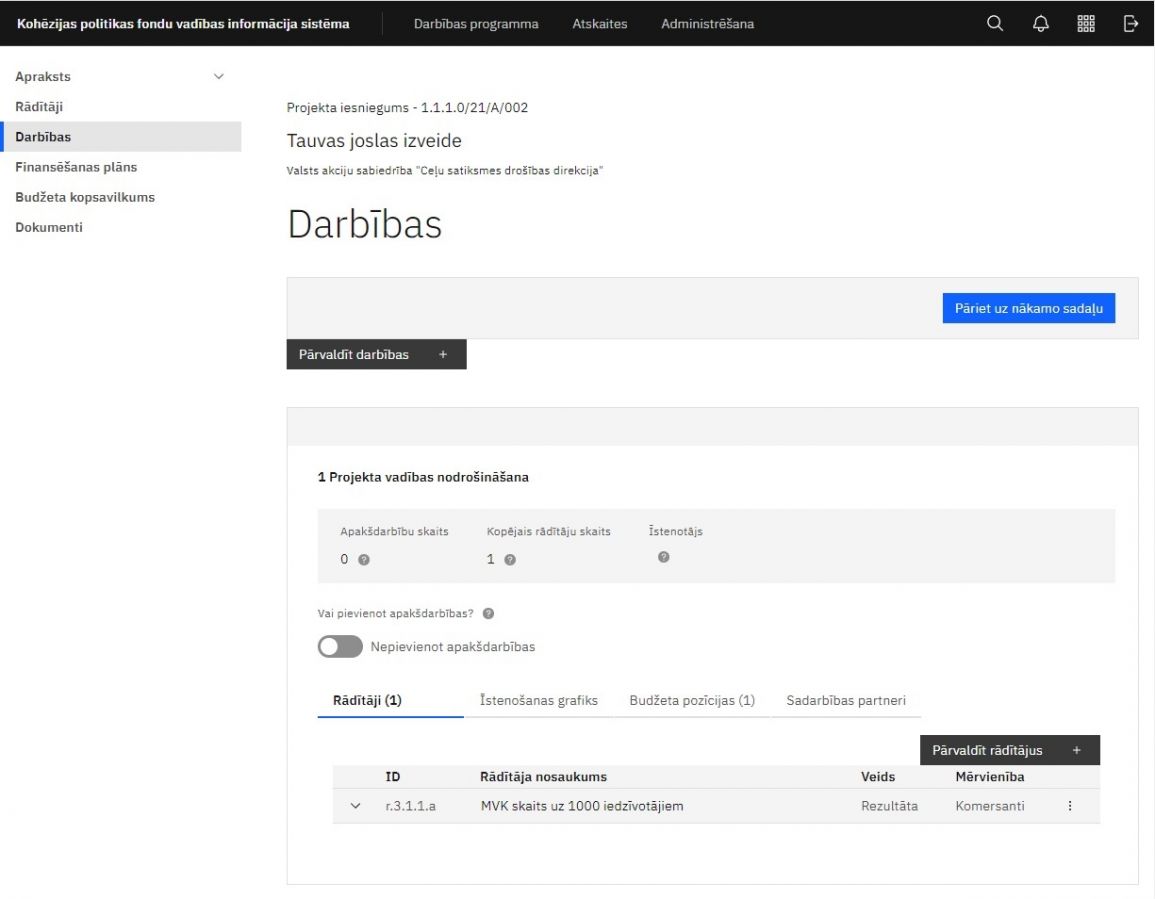1155x899 pixels.
Task: Expand the r.3.1.1.a indicator row
Action: tap(355, 806)
